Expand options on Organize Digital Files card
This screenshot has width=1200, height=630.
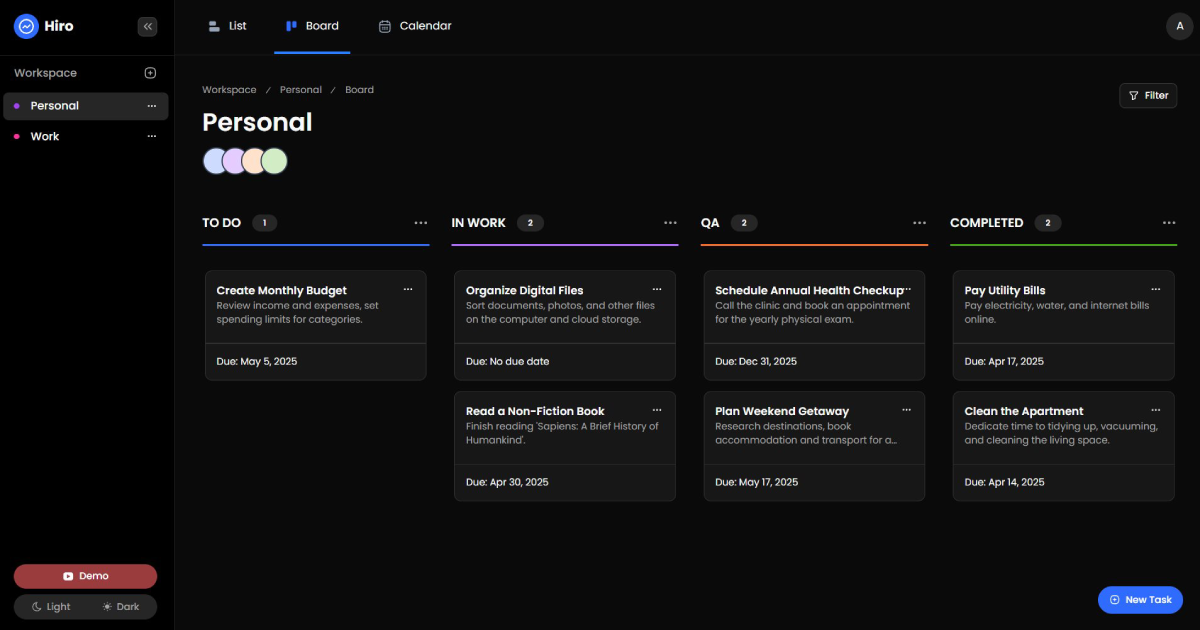657,289
